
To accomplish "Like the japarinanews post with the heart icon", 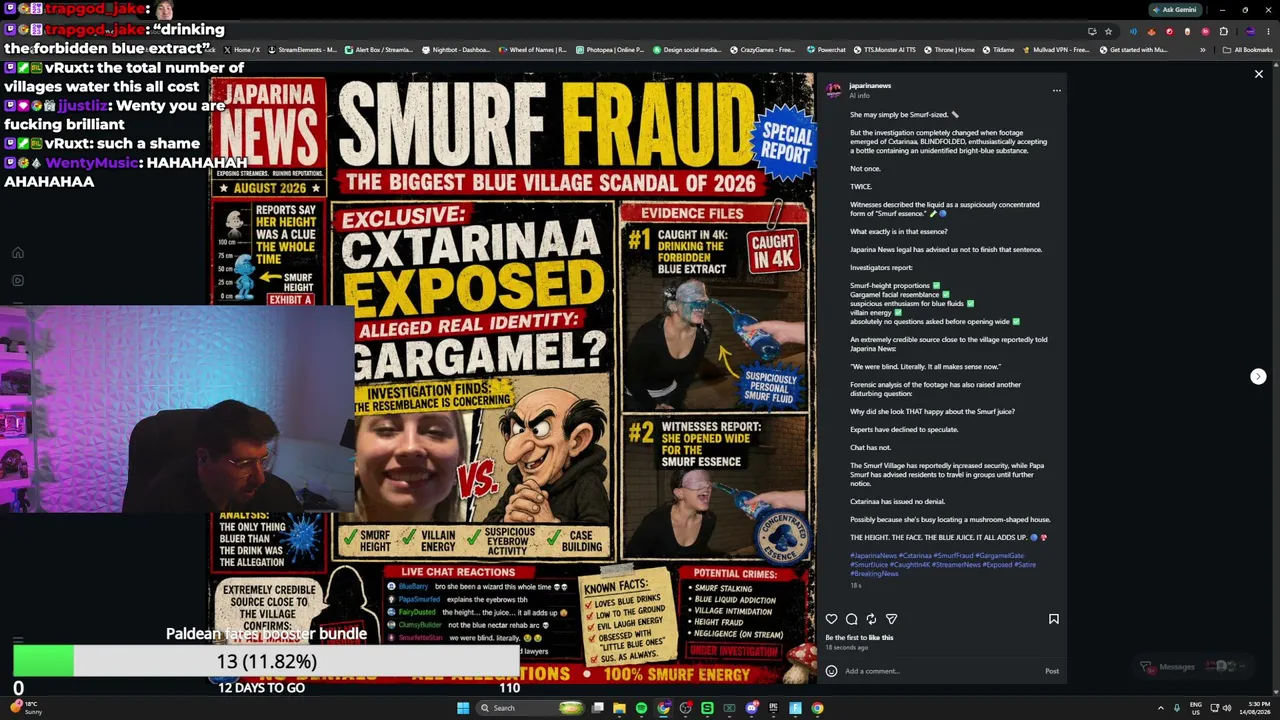I will click(831, 619).
